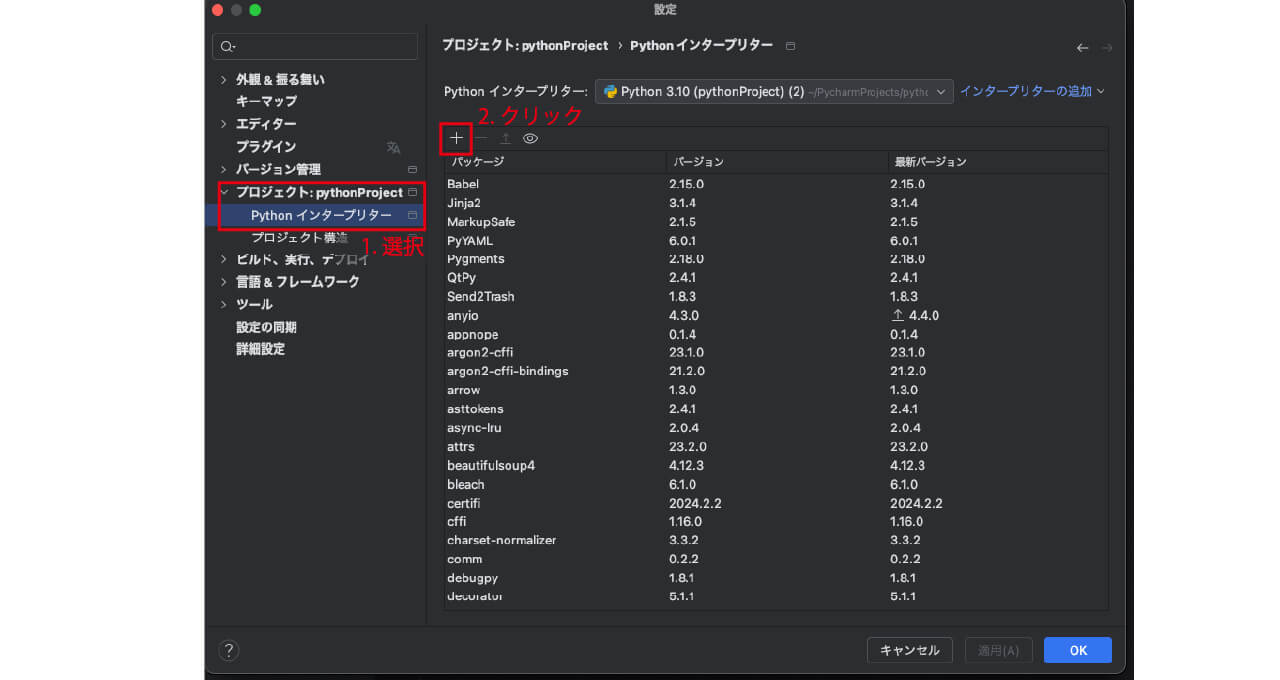This screenshot has width=1280, height=680.
Task: Click the forward arrow in the header
Action: (1107, 47)
